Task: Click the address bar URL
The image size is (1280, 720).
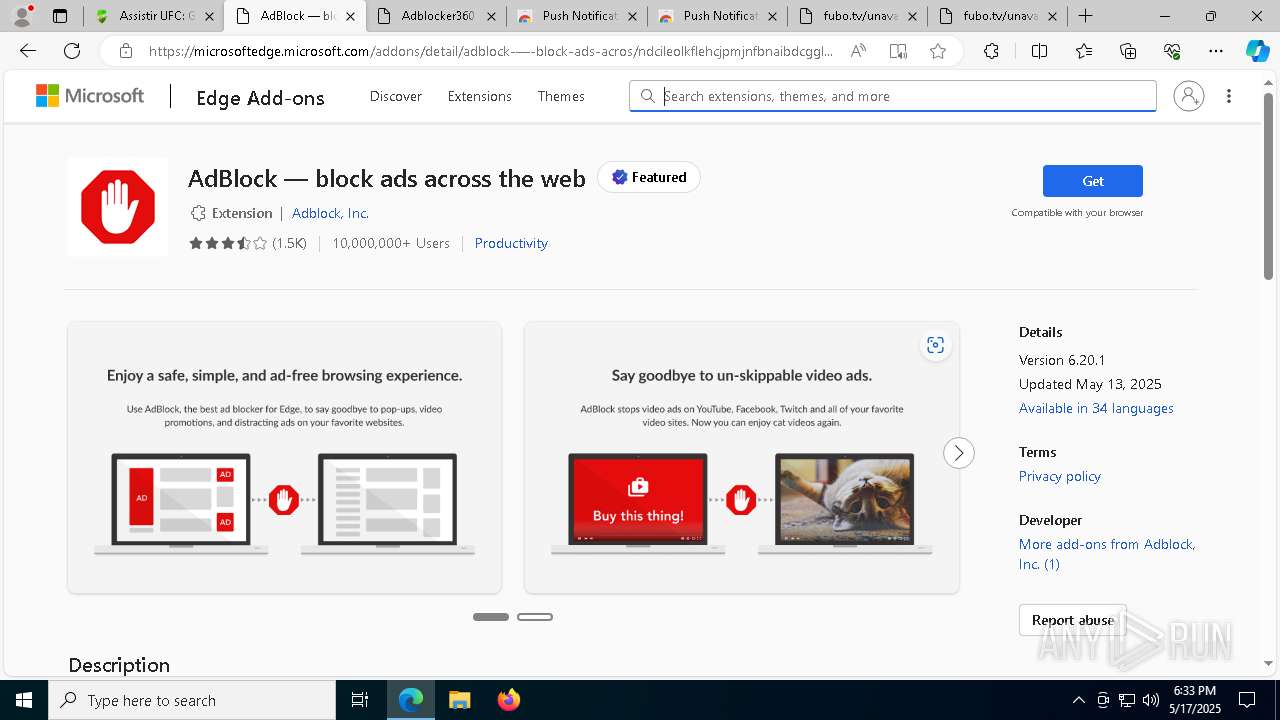Action: [490, 51]
